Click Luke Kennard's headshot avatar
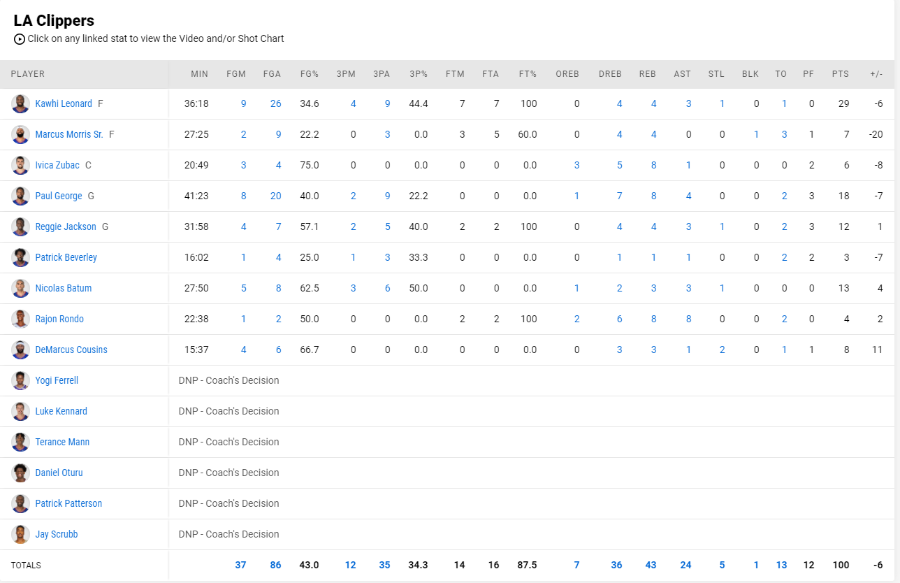 20,411
